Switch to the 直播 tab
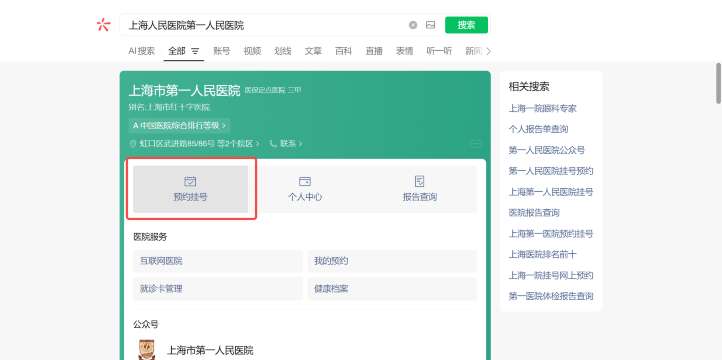The height and width of the screenshot is (360, 722). tap(374, 51)
